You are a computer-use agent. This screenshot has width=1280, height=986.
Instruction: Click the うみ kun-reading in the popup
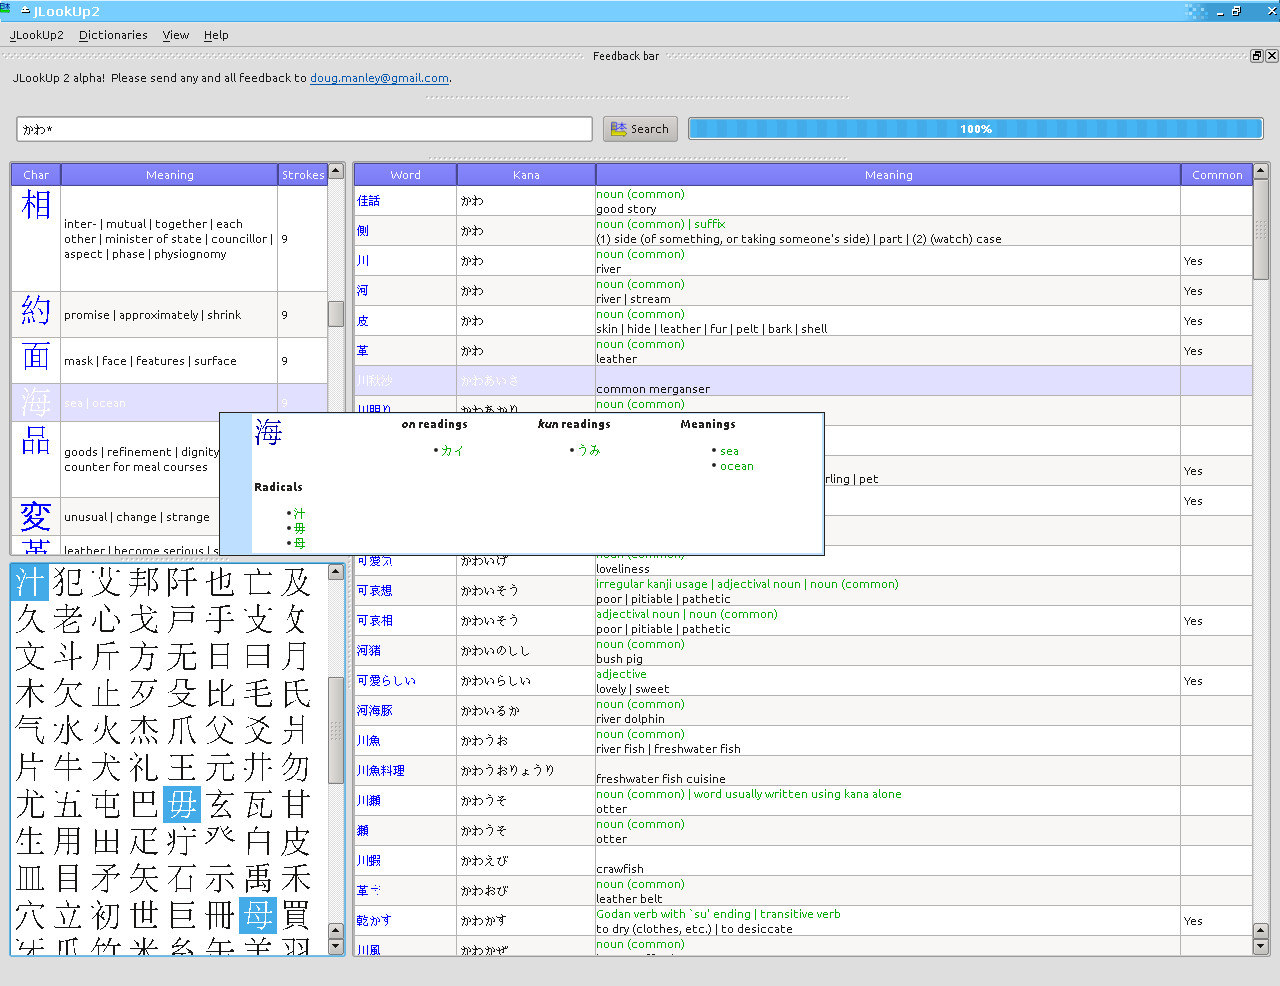tap(589, 451)
